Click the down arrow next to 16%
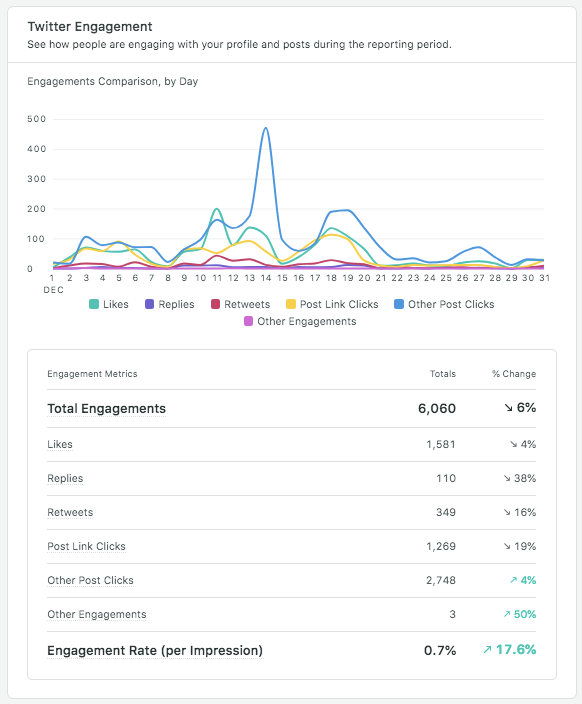The width and height of the screenshot is (582, 704). (507, 513)
